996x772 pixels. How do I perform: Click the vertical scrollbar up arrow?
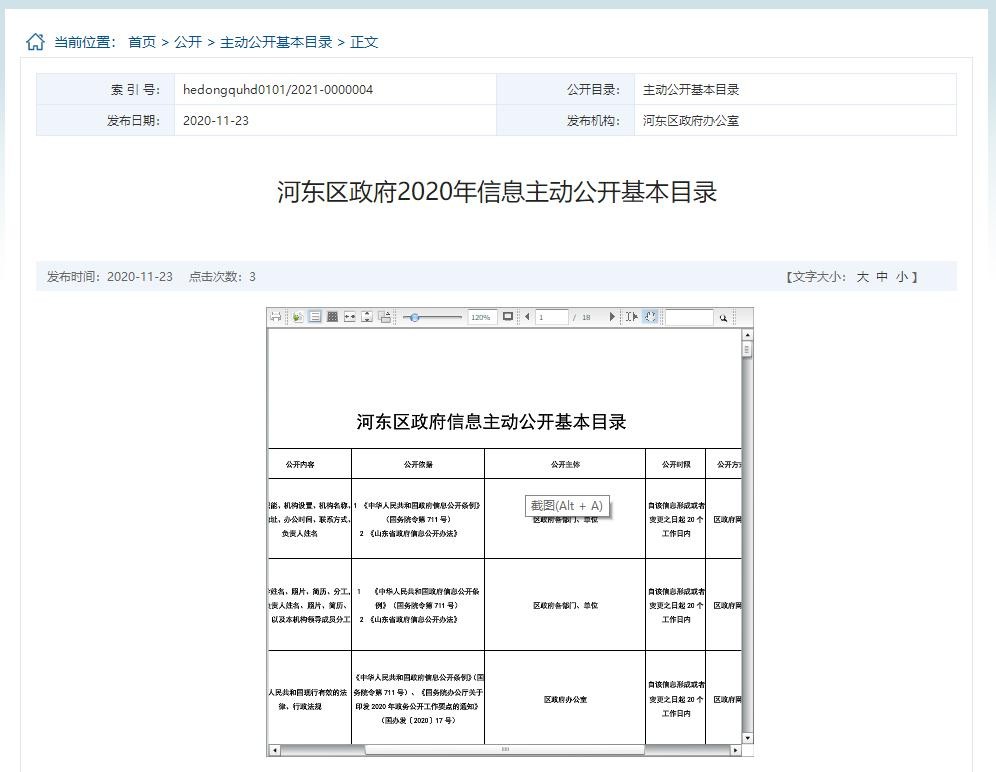tap(748, 334)
